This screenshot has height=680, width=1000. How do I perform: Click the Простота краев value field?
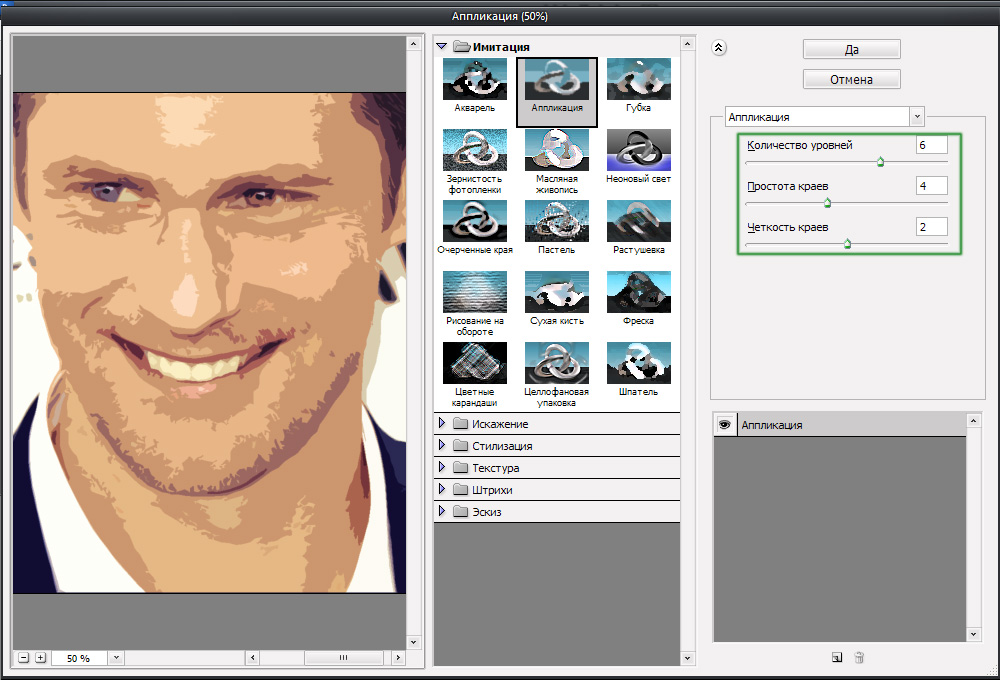pos(931,186)
